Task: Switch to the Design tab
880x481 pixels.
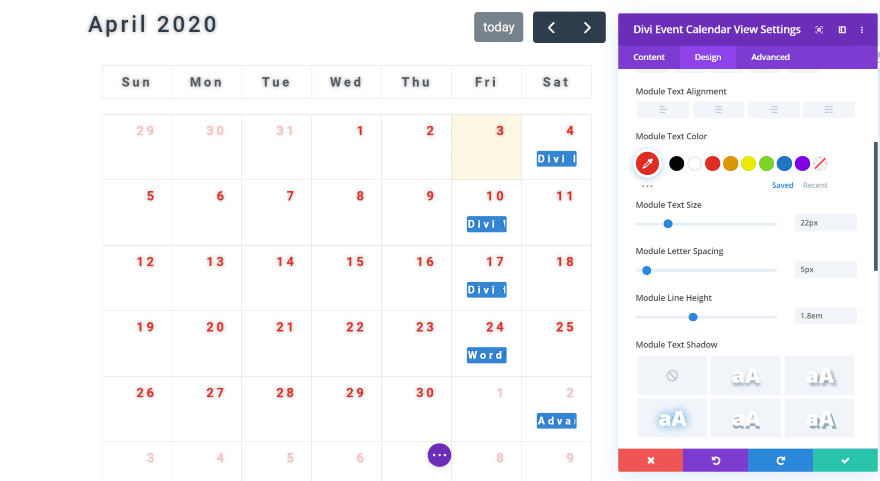Action: coord(708,57)
